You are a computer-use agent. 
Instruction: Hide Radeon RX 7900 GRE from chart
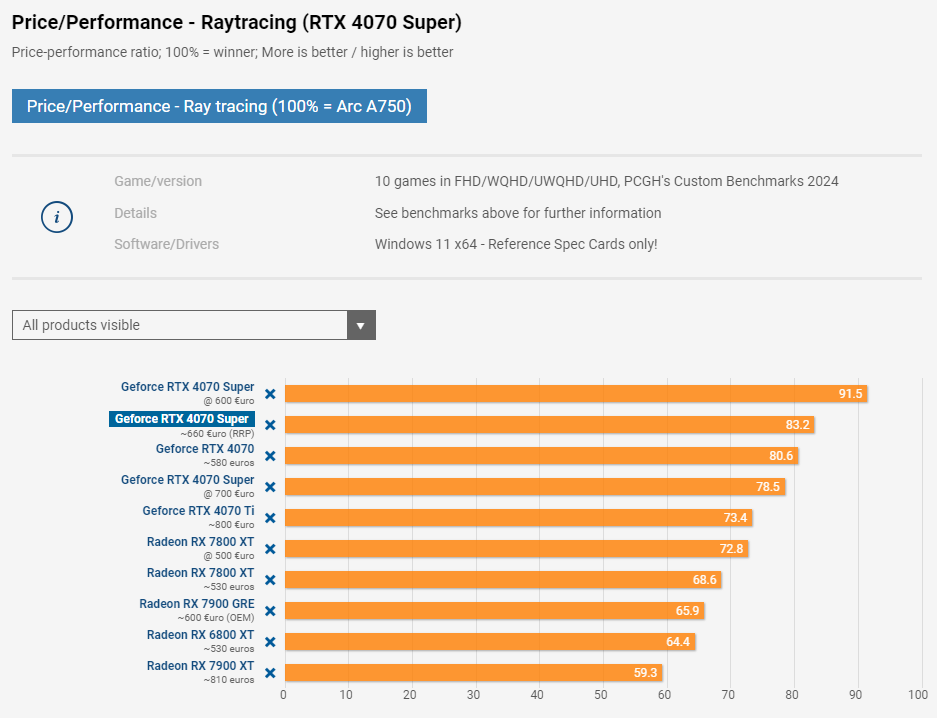[271, 611]
